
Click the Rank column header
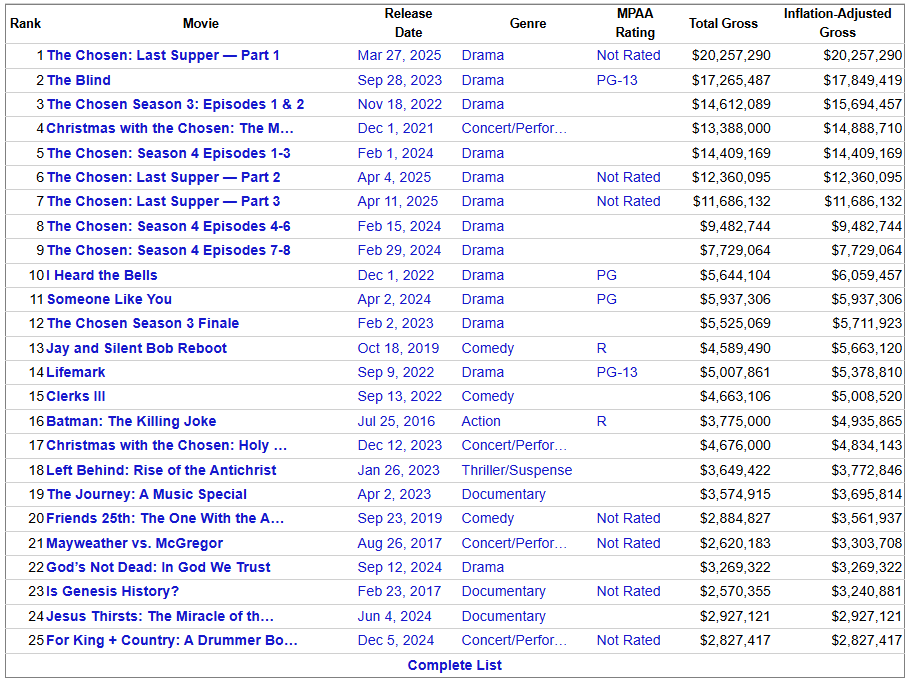pyautogui.click(x=26, y=23)
